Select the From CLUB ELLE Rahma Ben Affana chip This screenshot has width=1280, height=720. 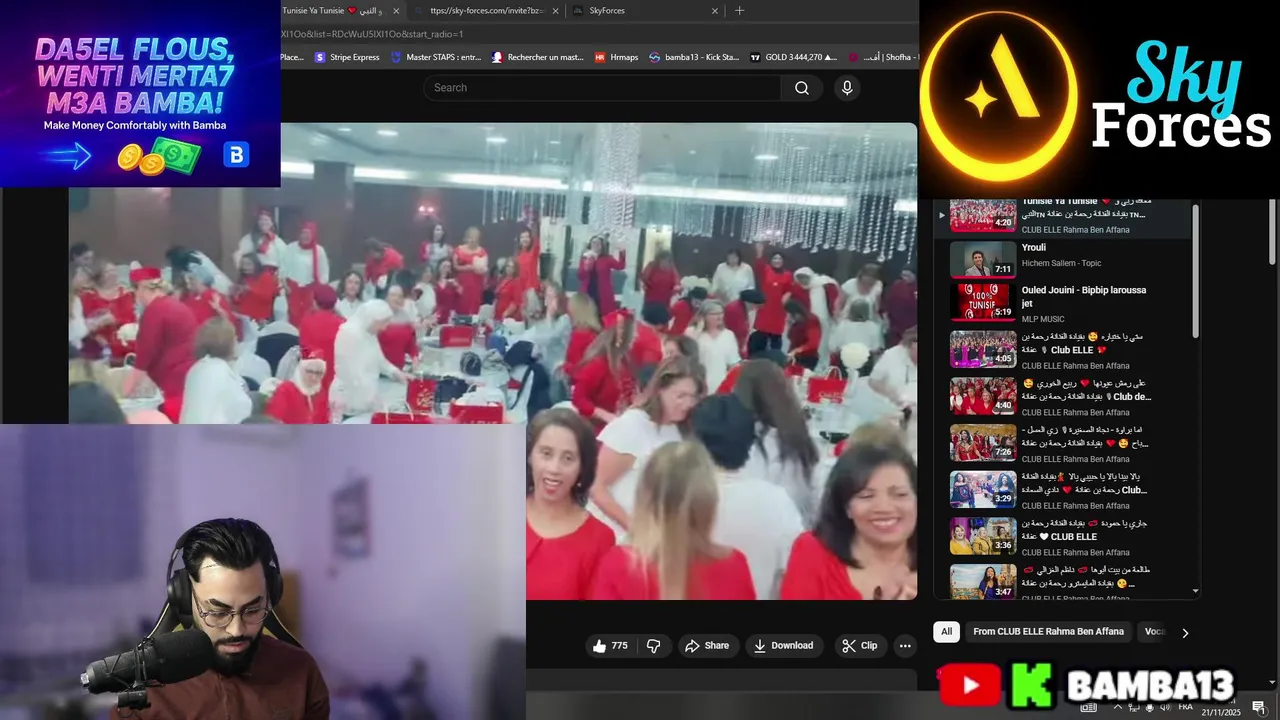click(1048, 632)
